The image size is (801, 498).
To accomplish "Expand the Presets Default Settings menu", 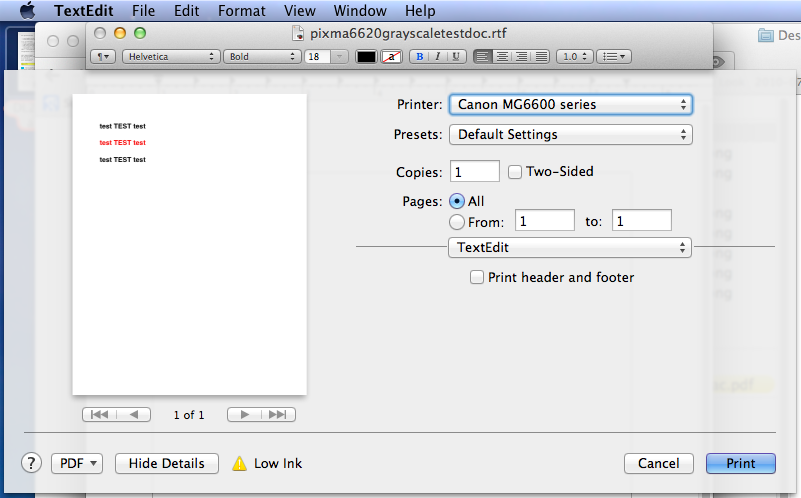I will [570, 134].
